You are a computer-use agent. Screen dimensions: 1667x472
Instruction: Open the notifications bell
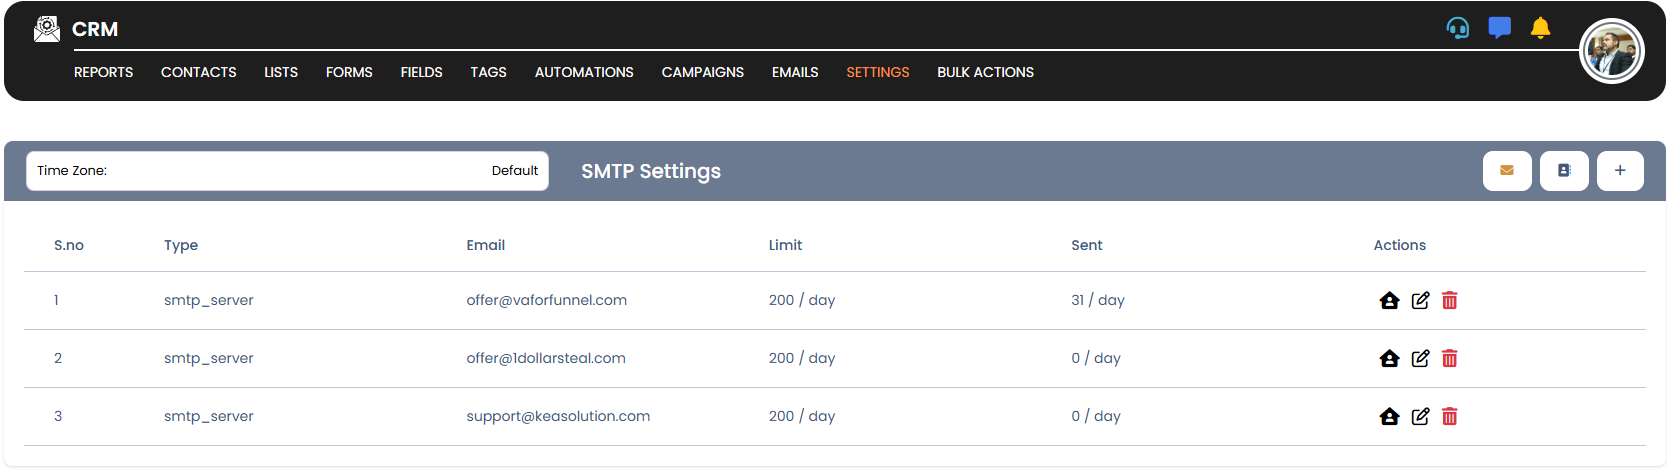pyautogui.click(x=1540, y=28)
